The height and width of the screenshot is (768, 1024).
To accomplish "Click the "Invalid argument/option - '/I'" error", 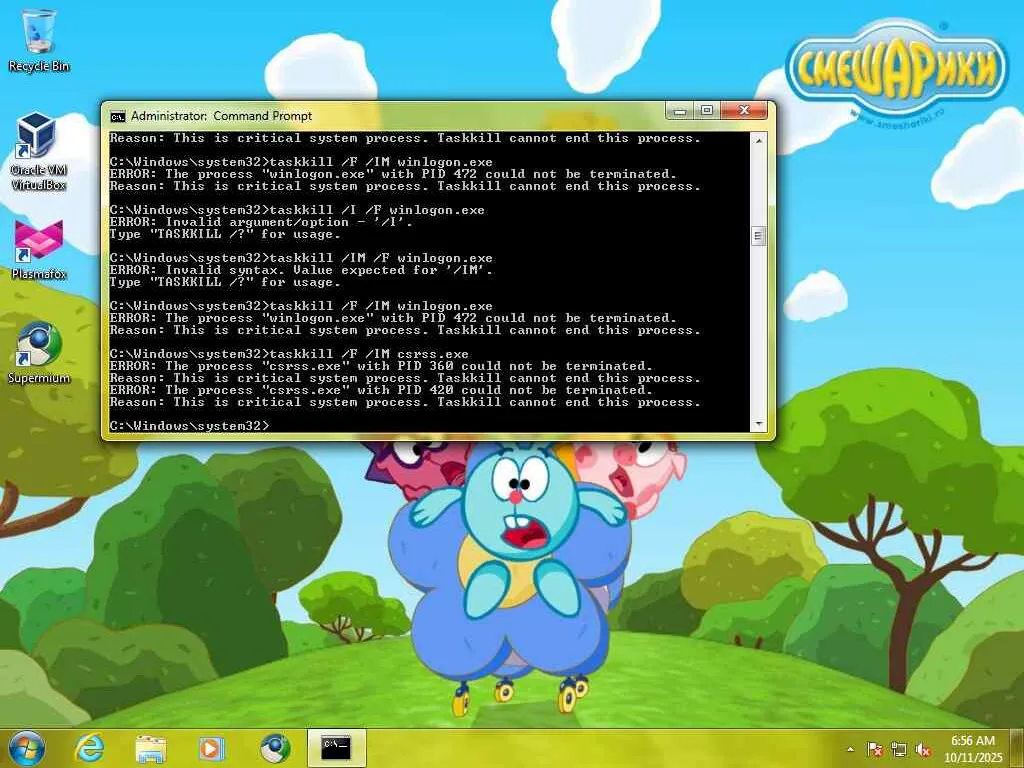I will pyautogui.click(x=261, y=222).
